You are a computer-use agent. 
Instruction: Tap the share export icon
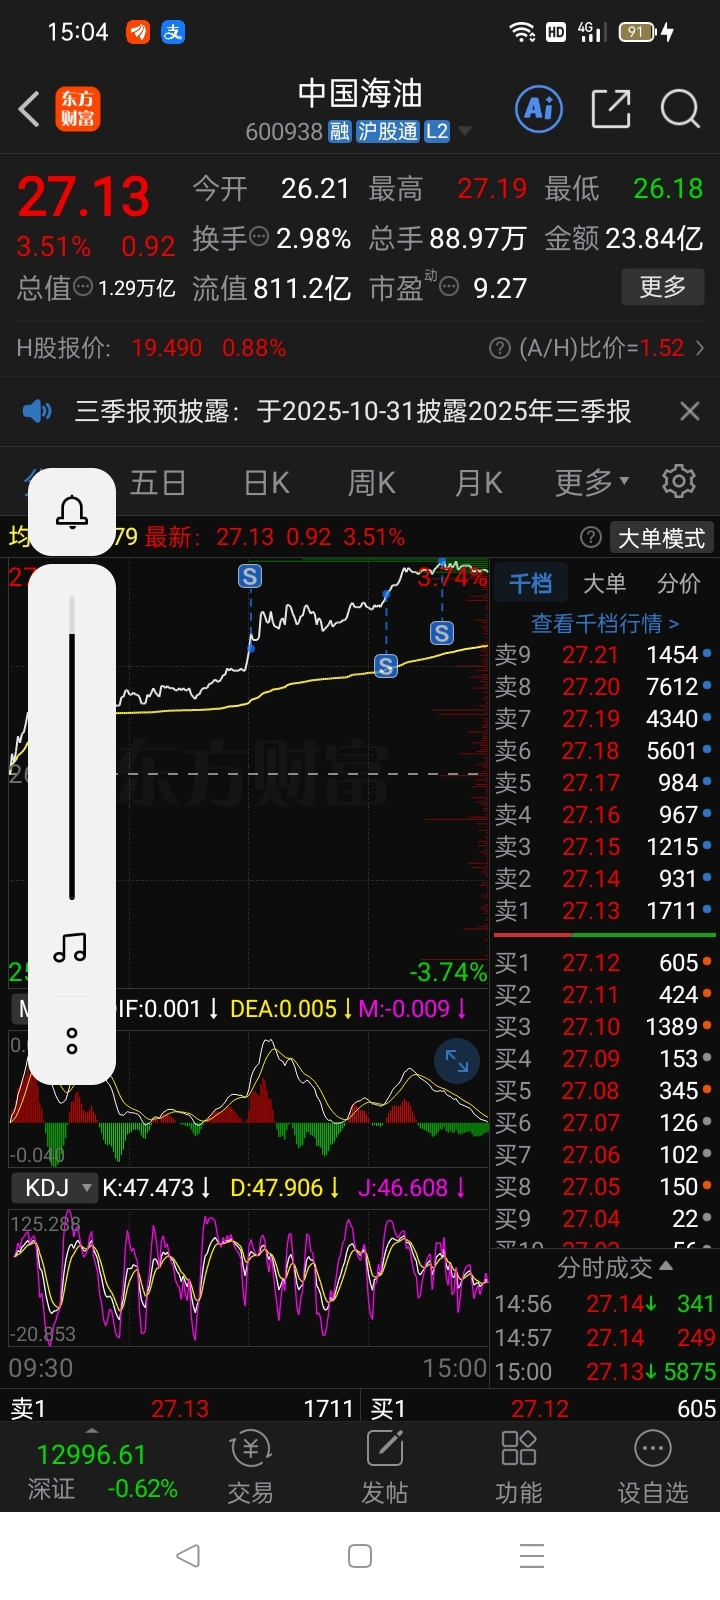611,108
